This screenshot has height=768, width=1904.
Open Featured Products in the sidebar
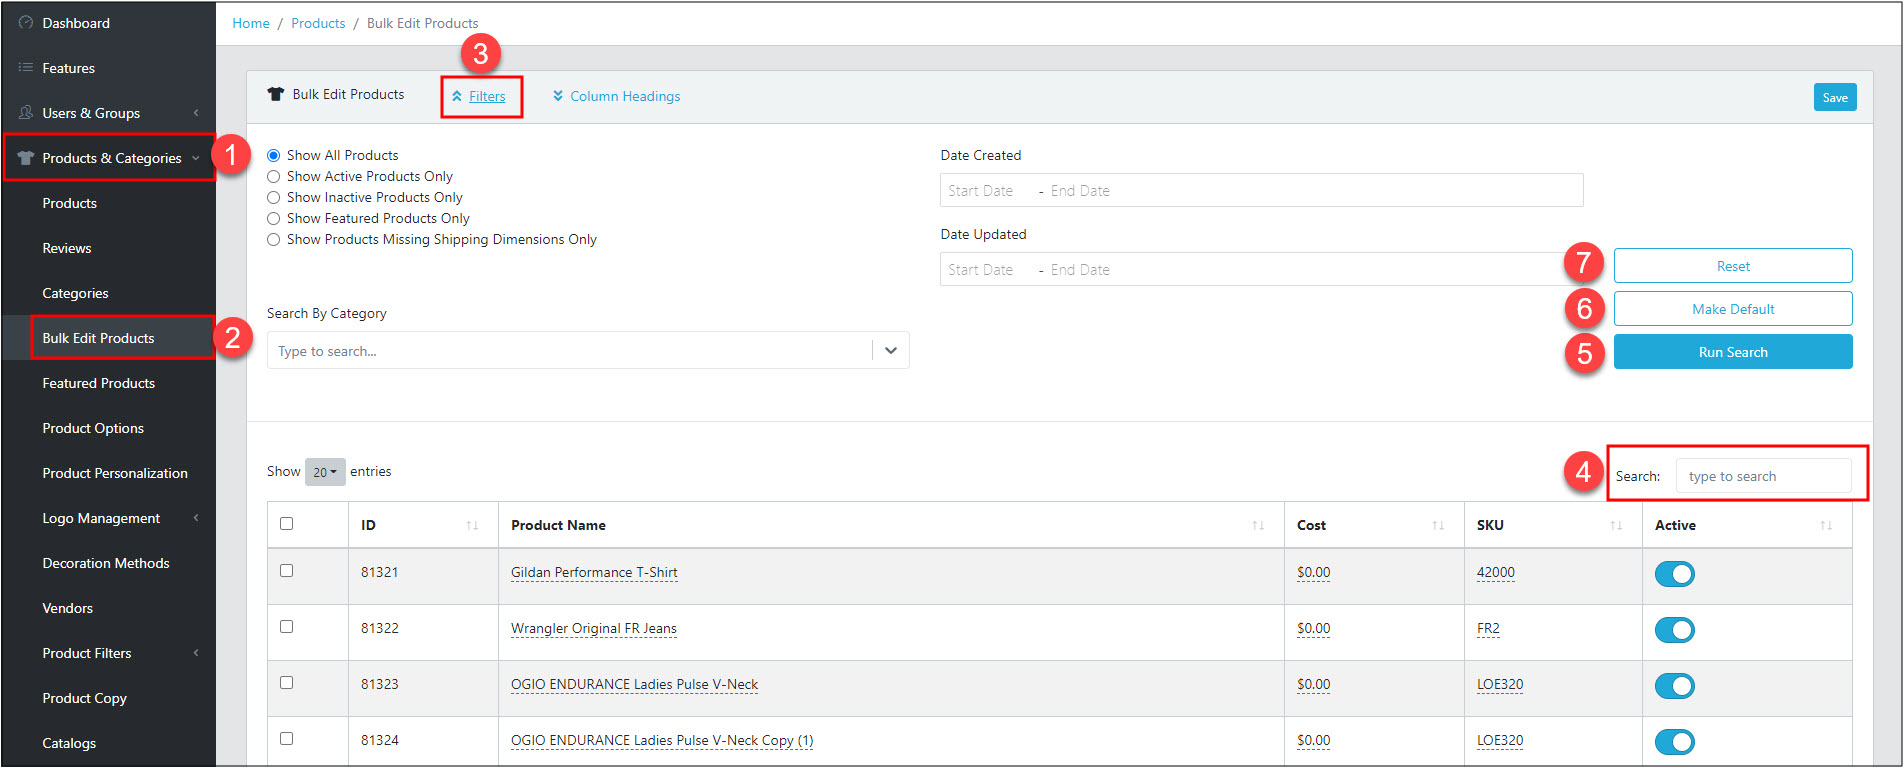point(98,383)
